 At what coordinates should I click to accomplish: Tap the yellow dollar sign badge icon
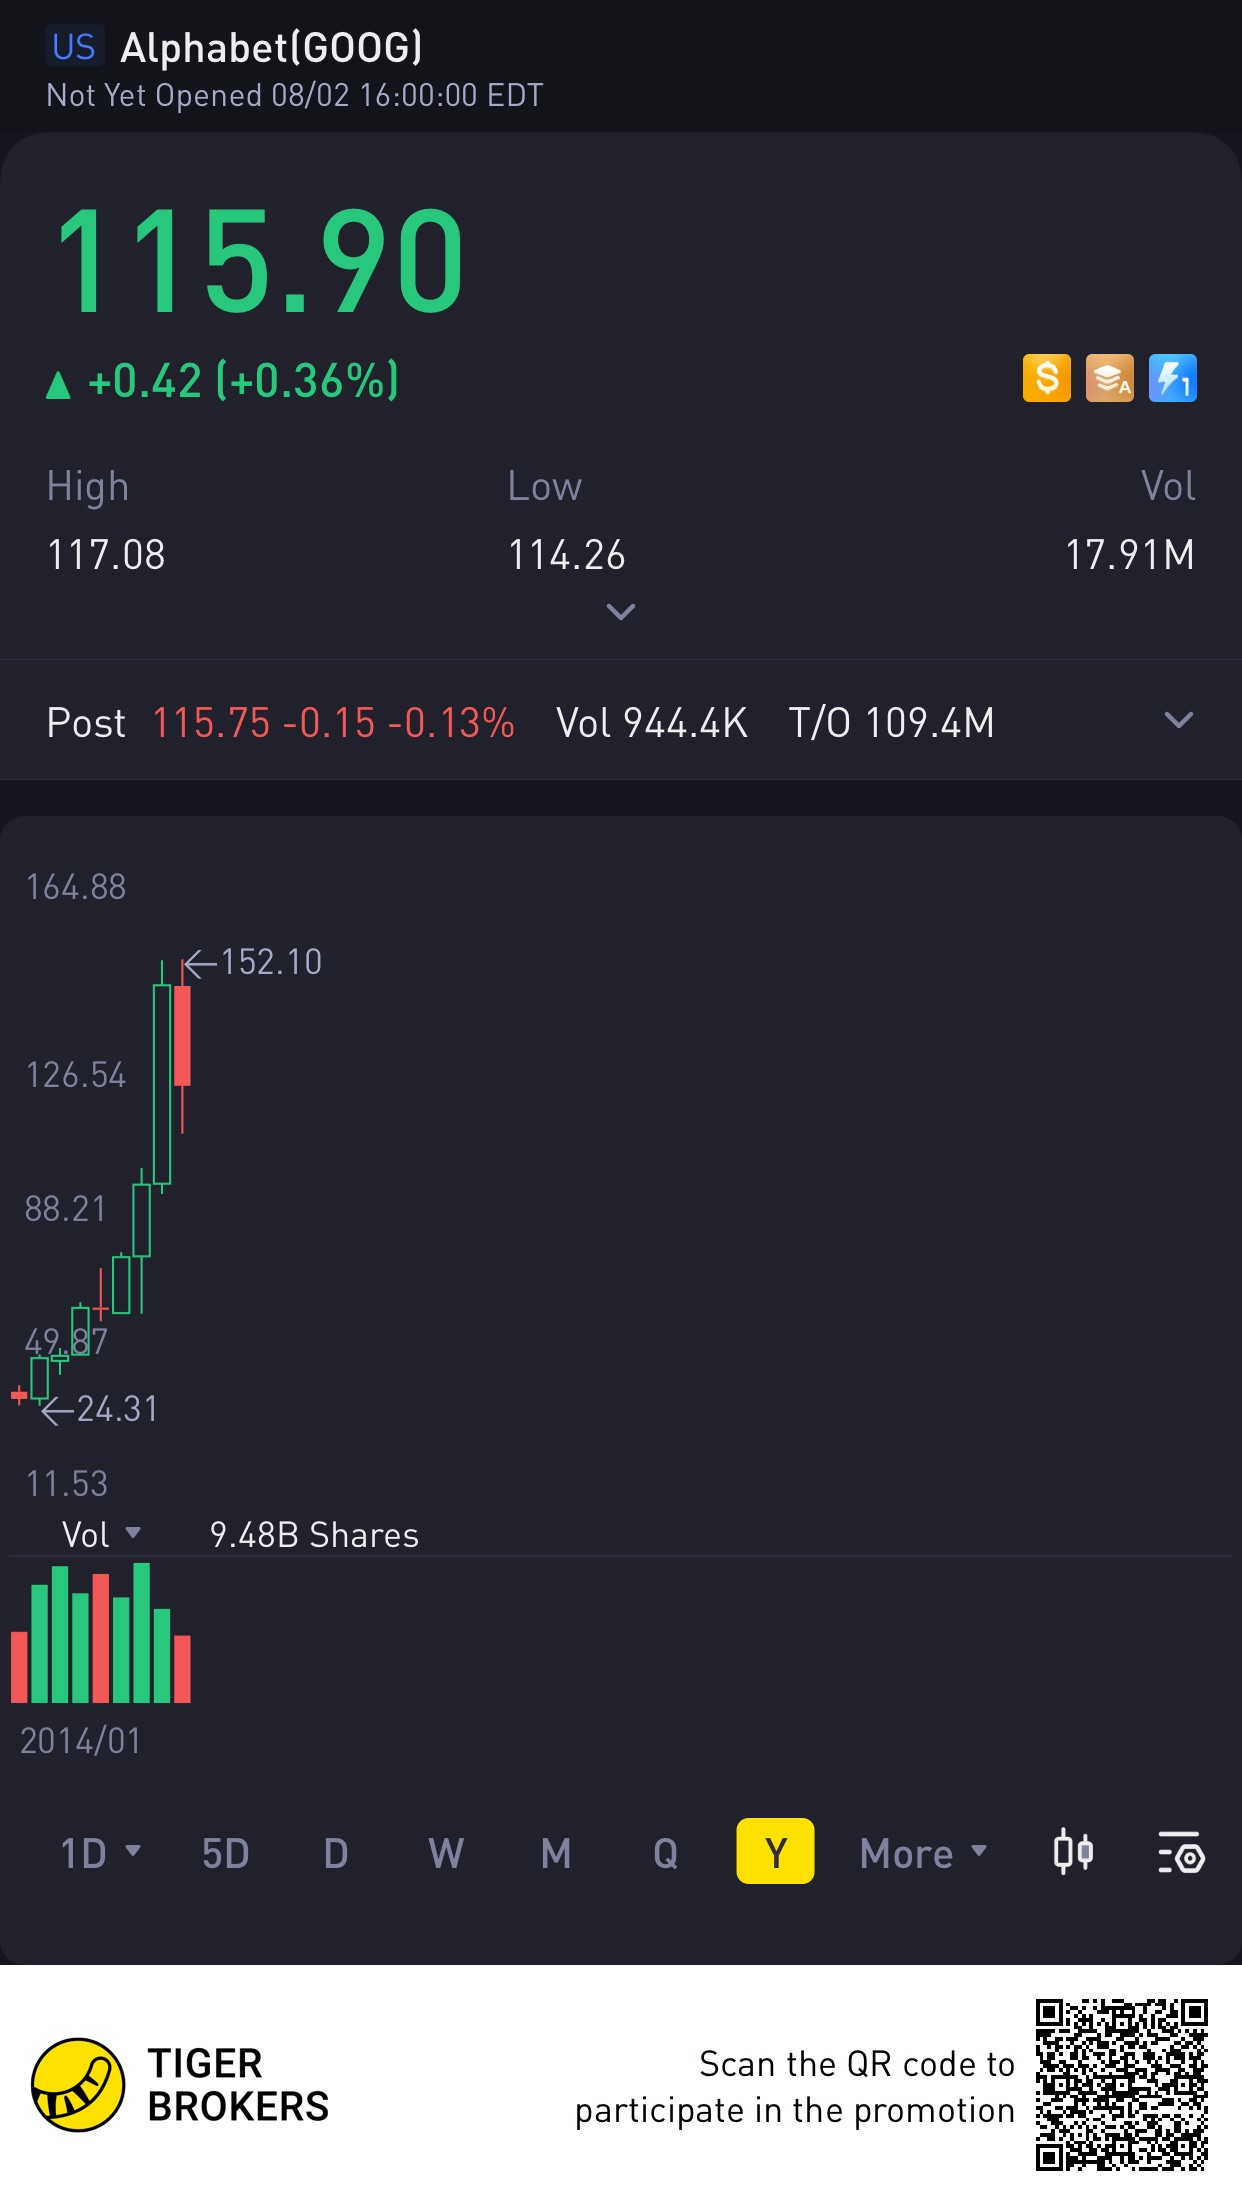click(1046, 379)
